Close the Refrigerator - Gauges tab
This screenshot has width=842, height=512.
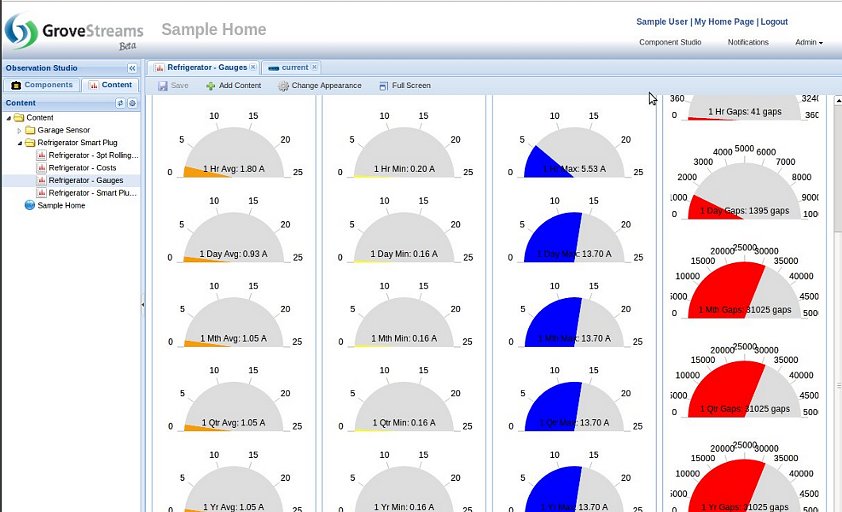tap(253, 67)
